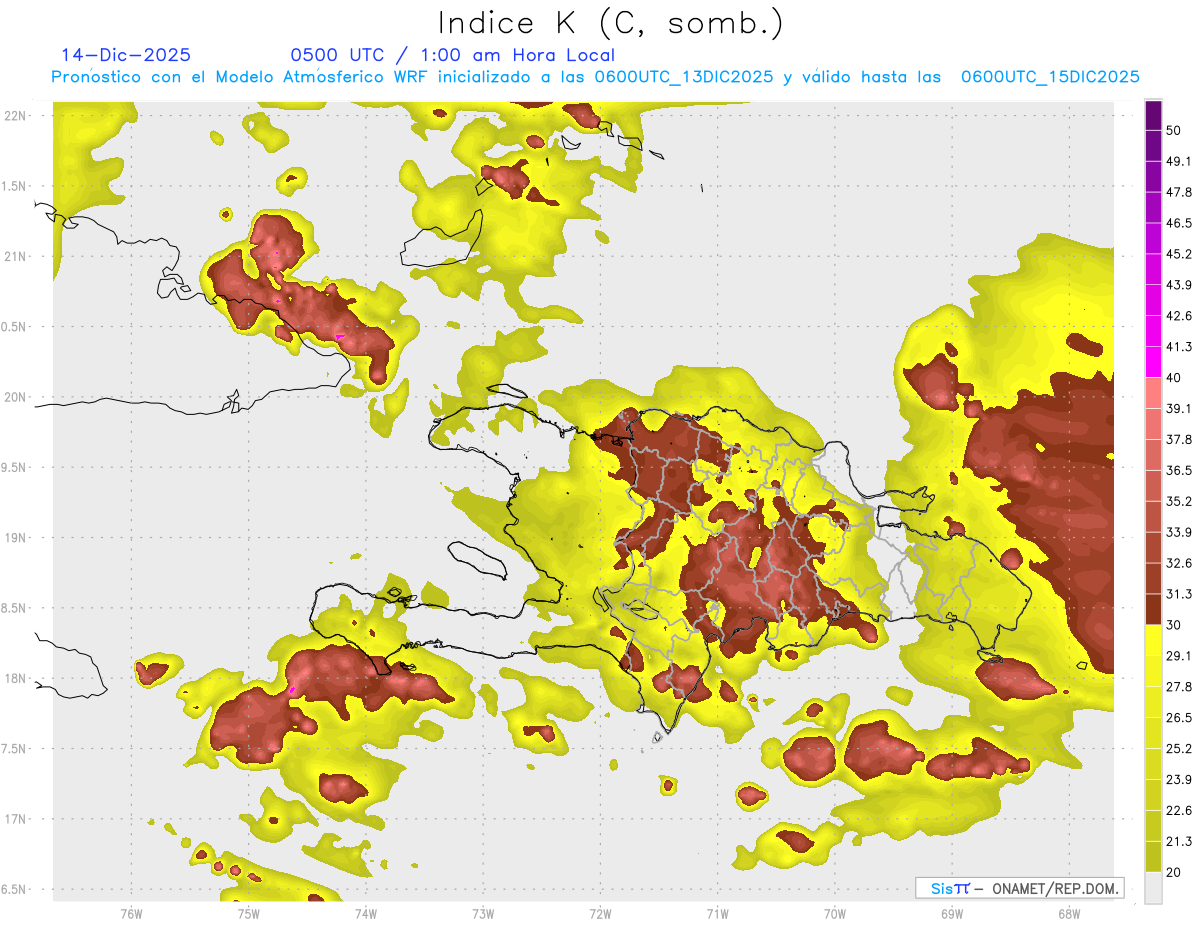Click the 72W longitude axis label
Viewport: 1200px width, 927px height.
(x=600, y=913)
